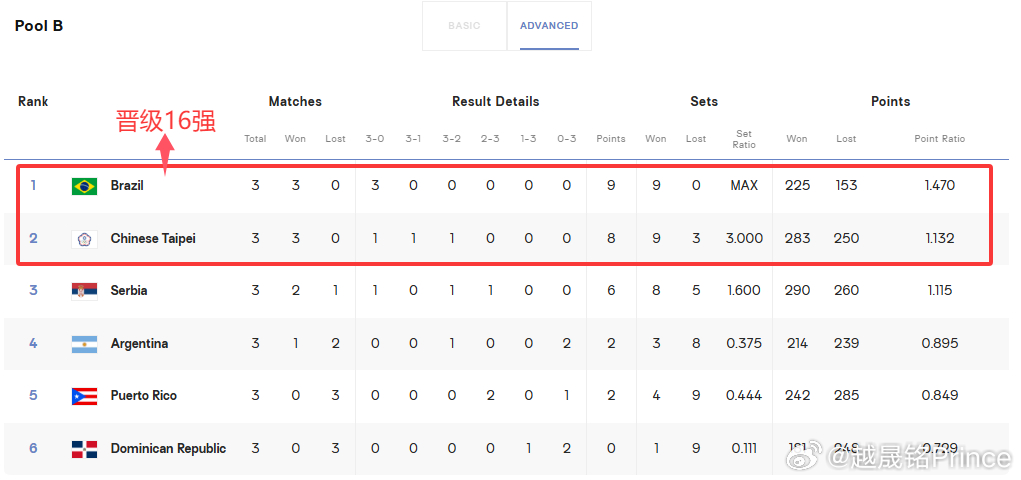Image resolution: width=1021 pixels, height=480 pixels.
Task: Switch to the BASIC tab
Action: tap(464, 26)
